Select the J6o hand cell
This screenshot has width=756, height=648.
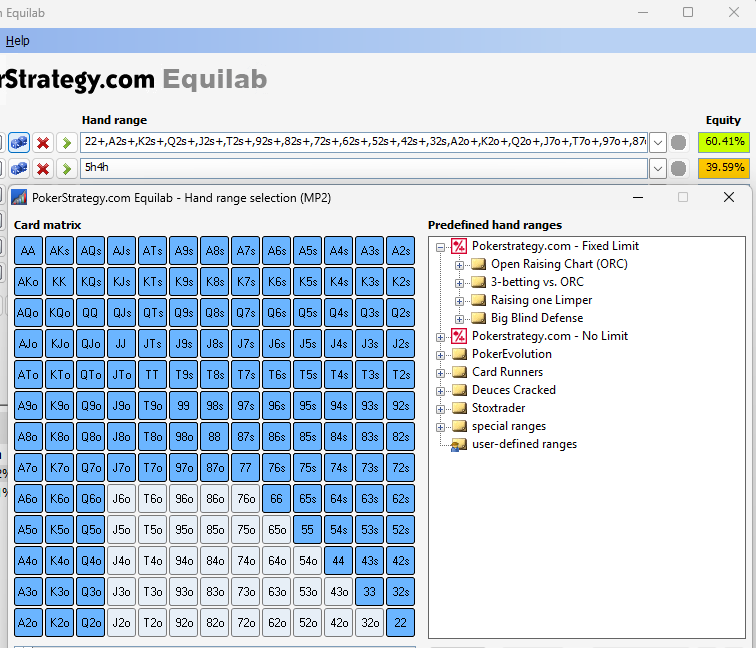tap(122, 499)
